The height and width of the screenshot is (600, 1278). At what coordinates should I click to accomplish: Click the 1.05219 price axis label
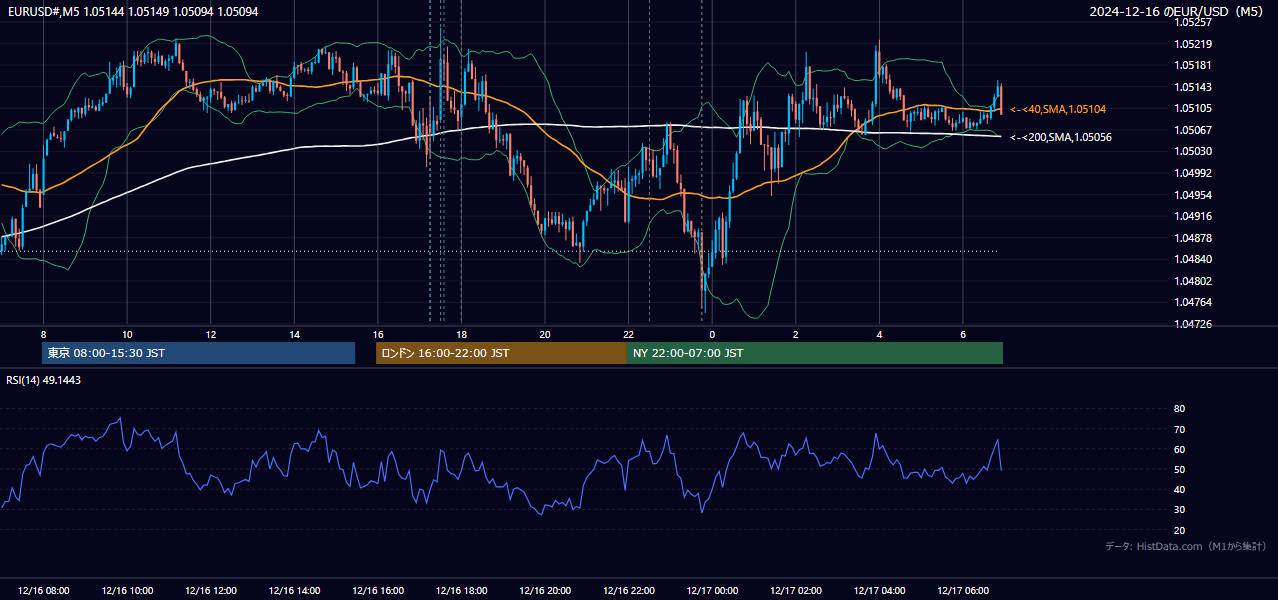[1193, 44]
